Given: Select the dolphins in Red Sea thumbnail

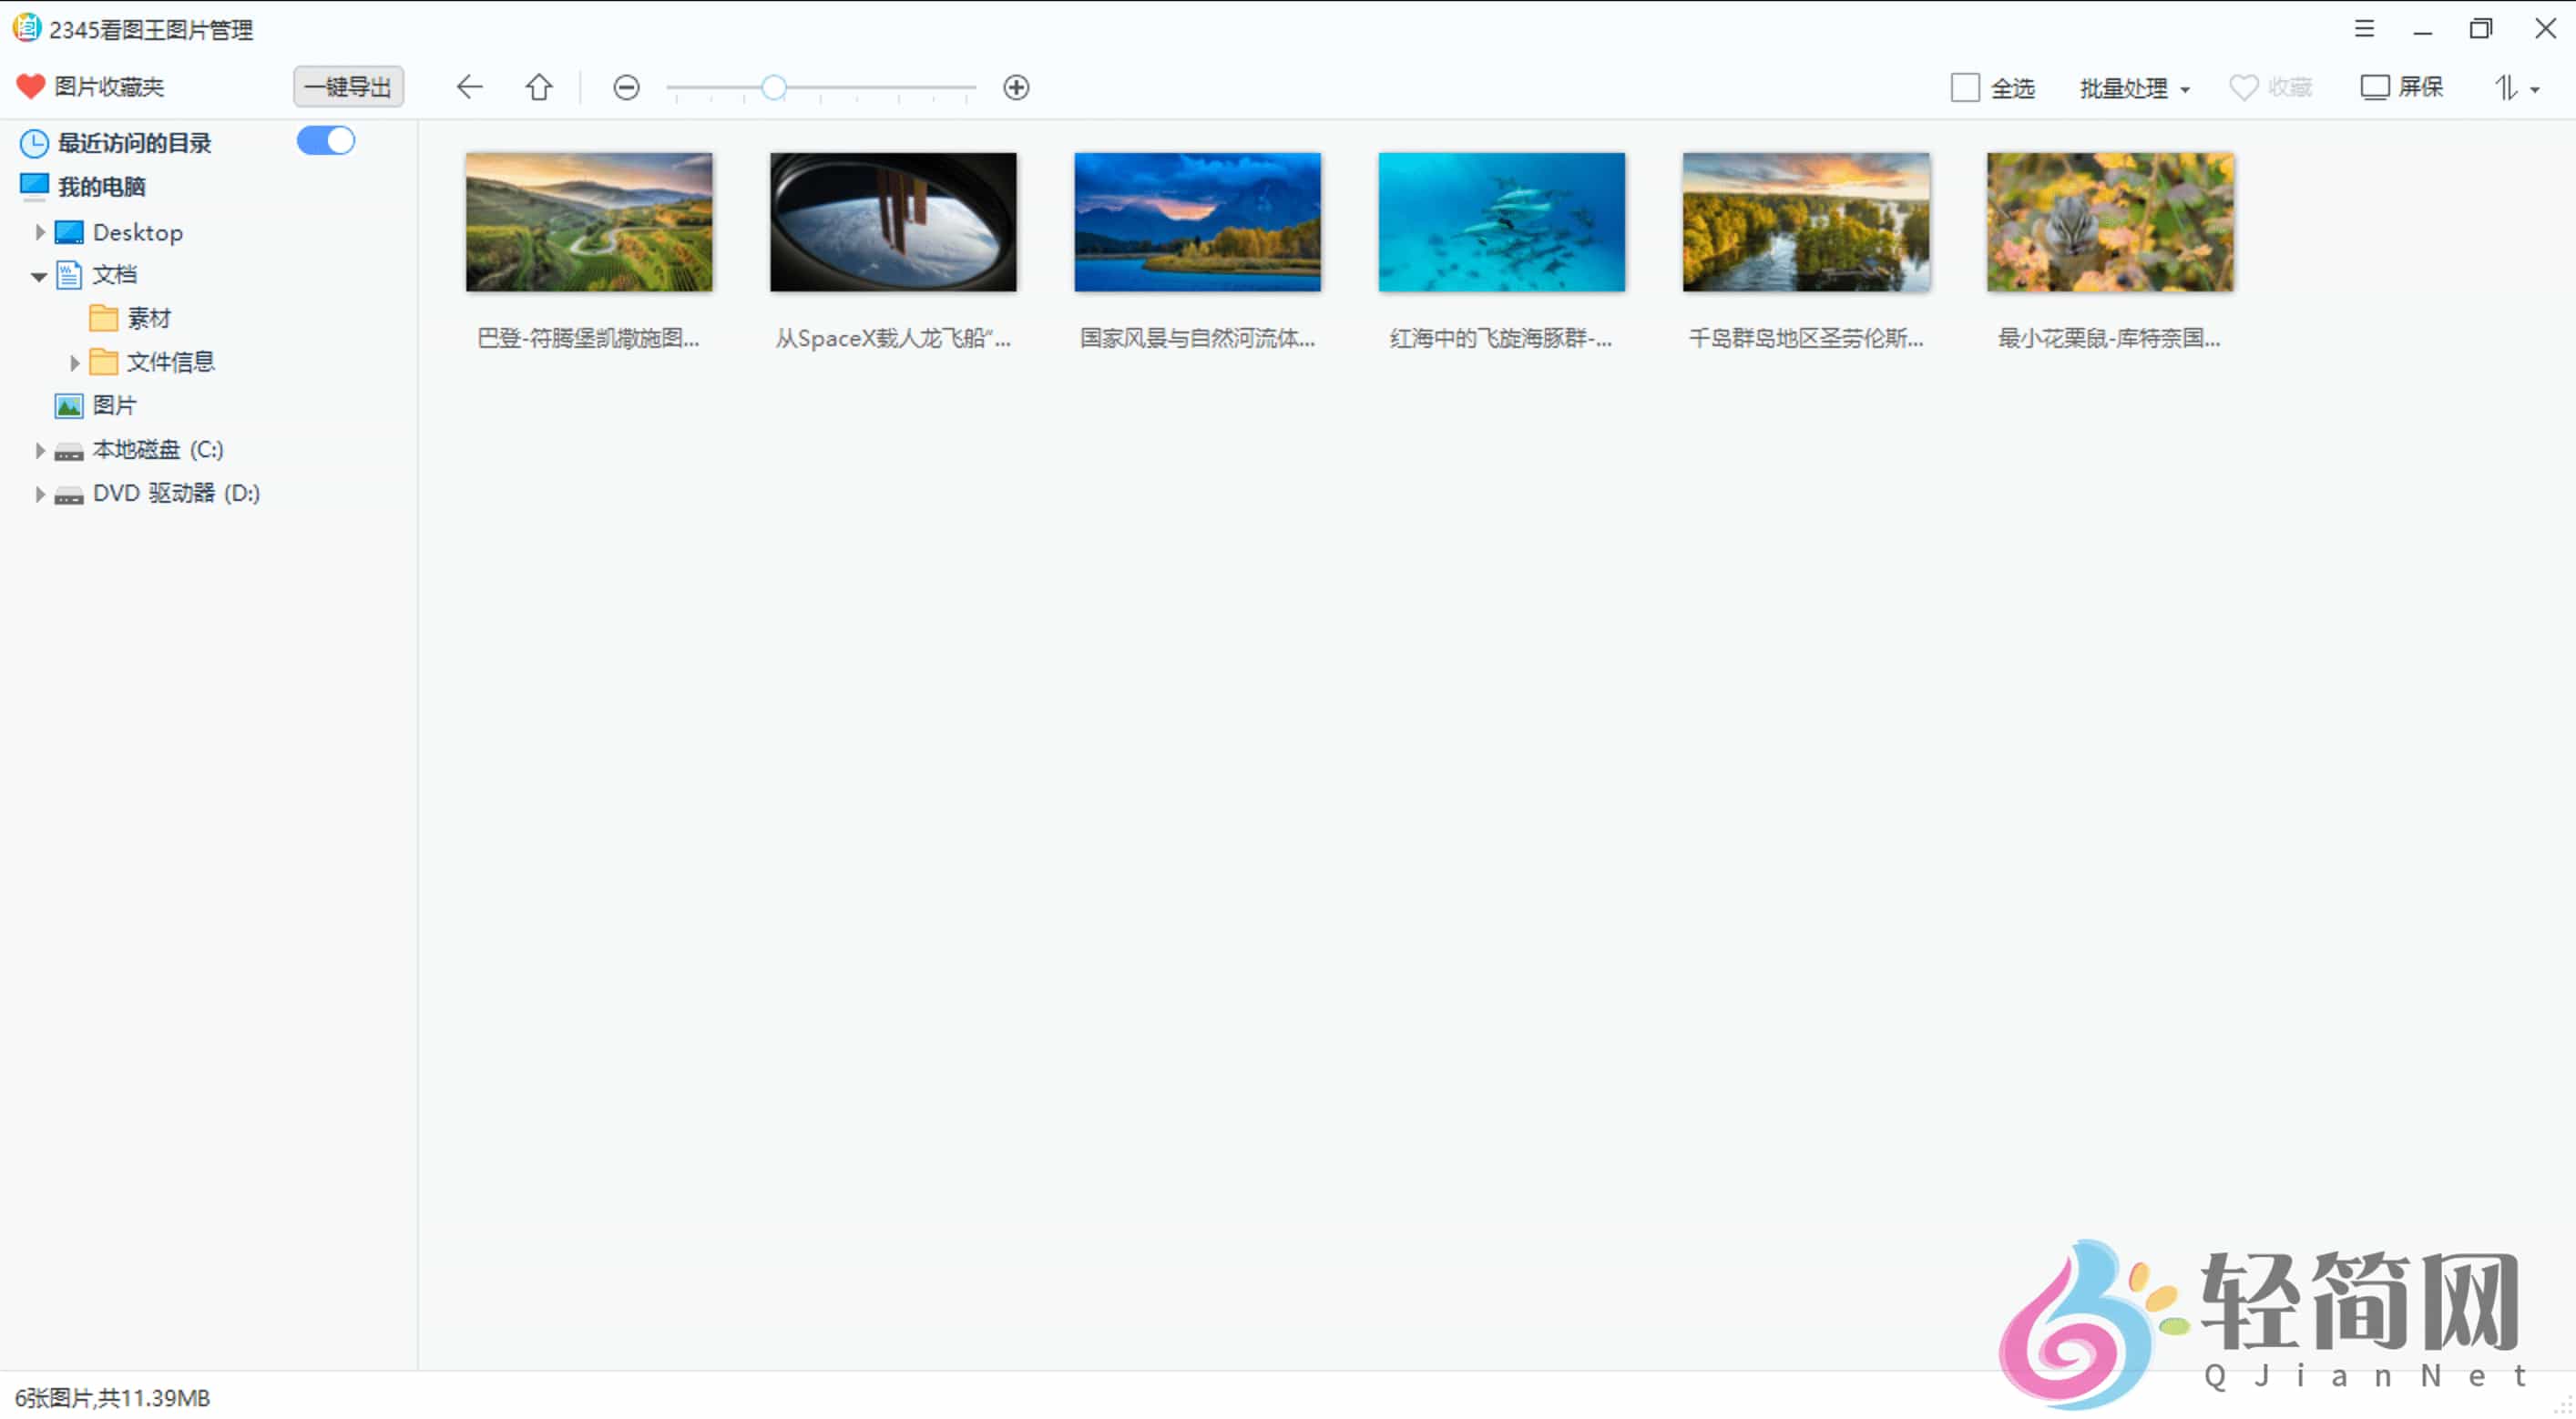Looking at the screenshot, I should coord(1501,222).
